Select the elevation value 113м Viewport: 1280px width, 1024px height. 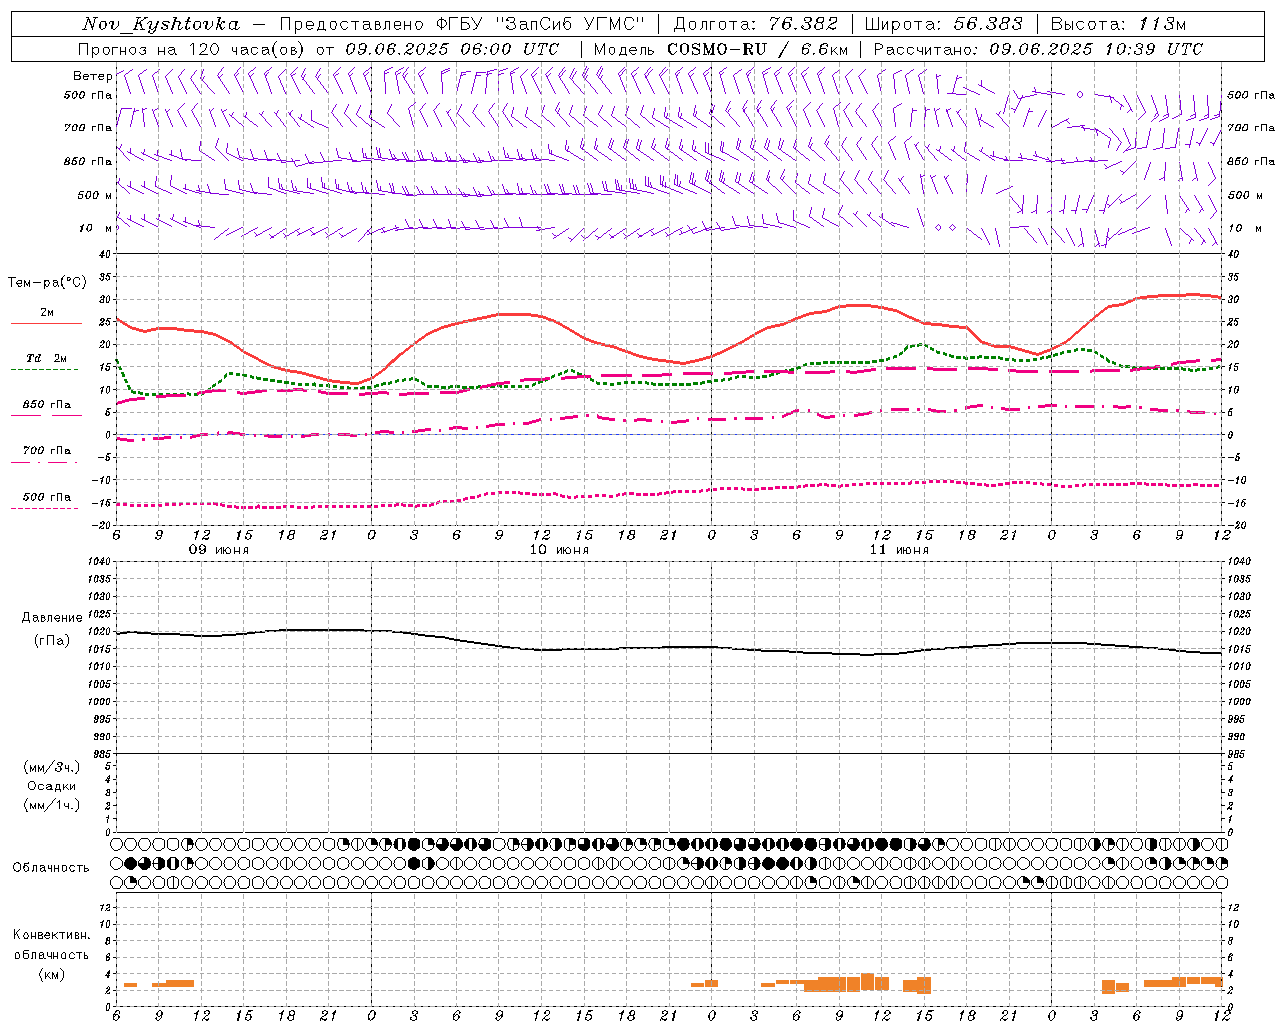pos(1162,24)
